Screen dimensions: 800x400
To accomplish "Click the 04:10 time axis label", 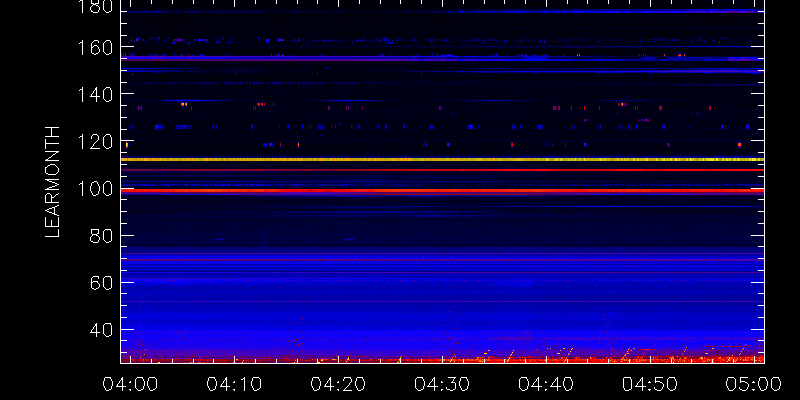I will tap(234, 384).
